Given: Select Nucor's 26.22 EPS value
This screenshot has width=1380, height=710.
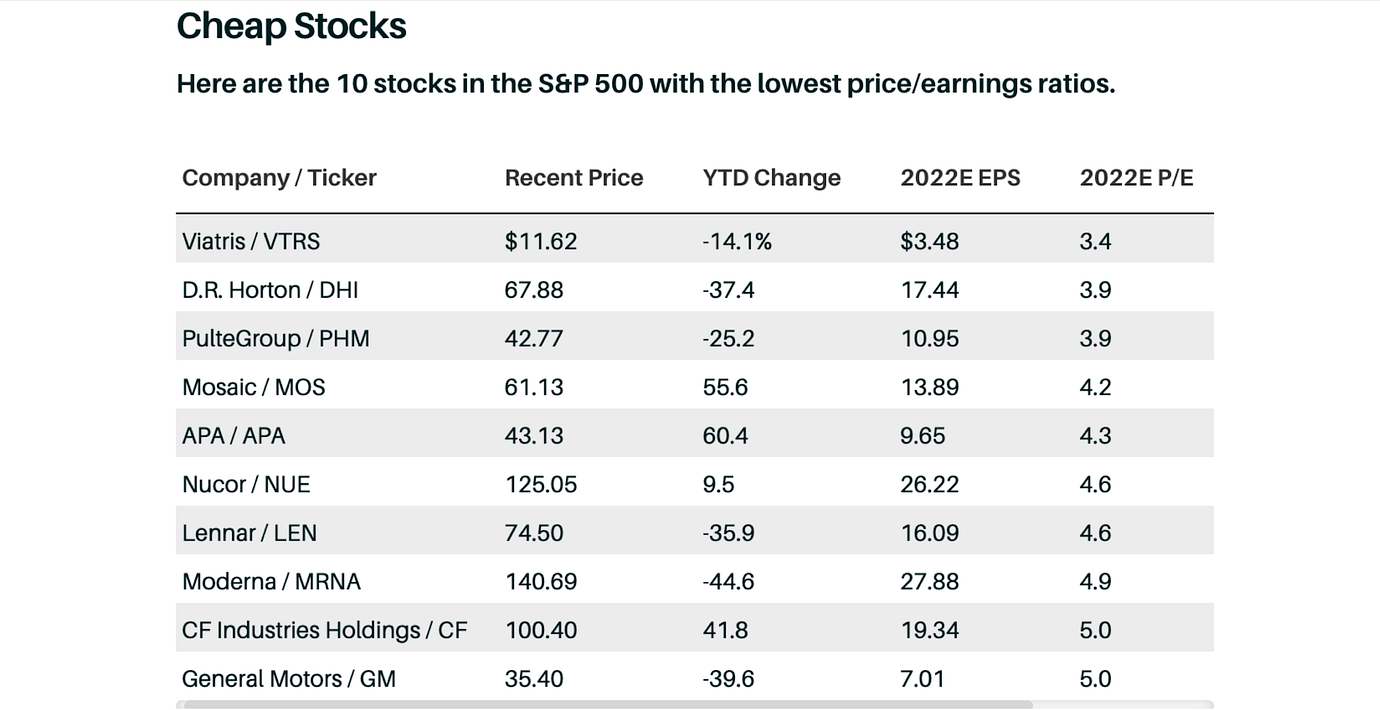Looking at the screenshot, I should 929,485.
